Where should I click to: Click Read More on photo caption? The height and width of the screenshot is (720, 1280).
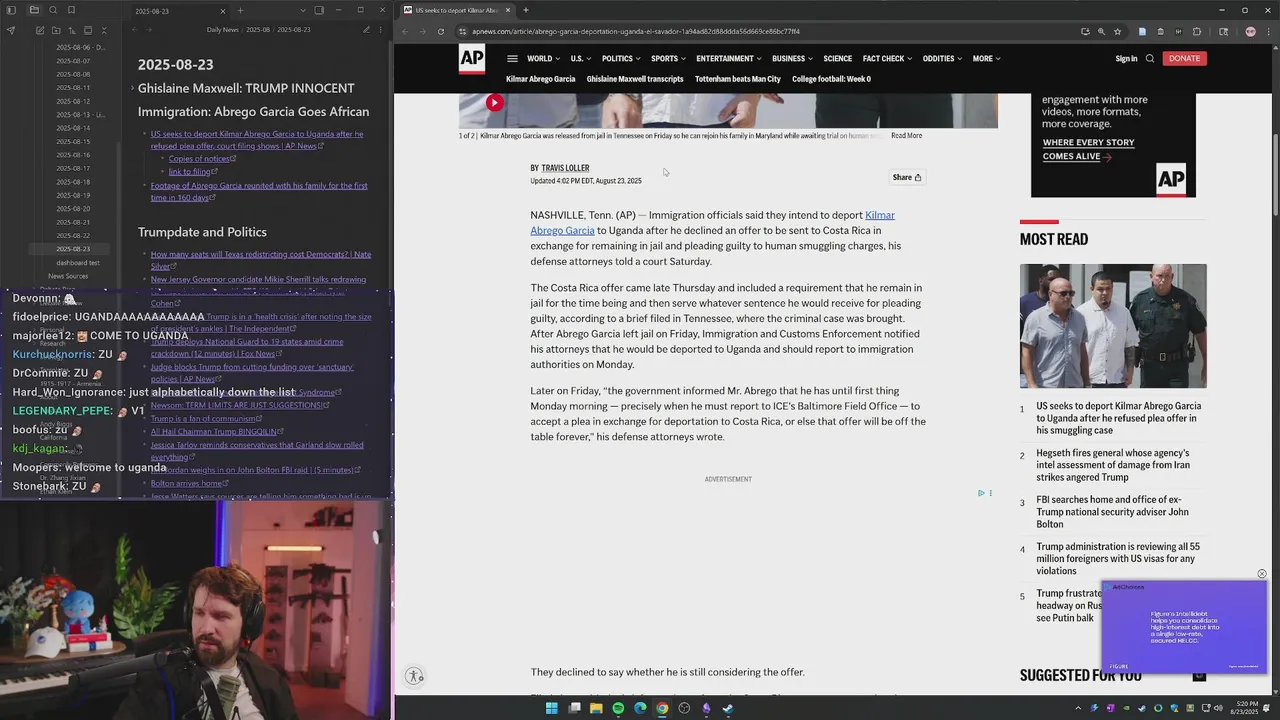click(x=907, y=136)
